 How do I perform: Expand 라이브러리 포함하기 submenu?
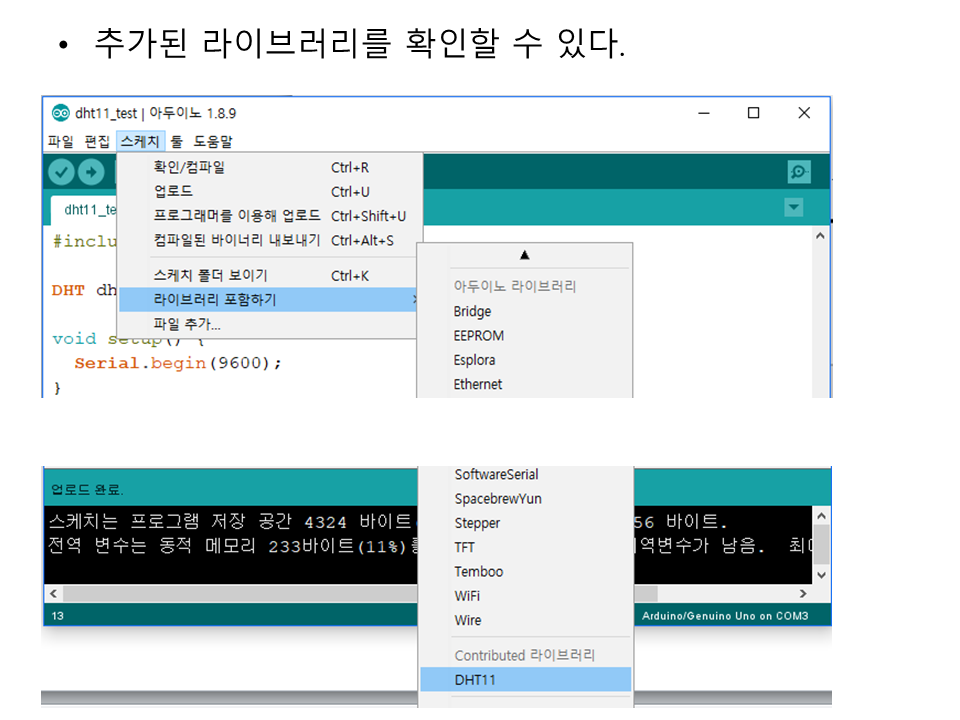(268, 300)
